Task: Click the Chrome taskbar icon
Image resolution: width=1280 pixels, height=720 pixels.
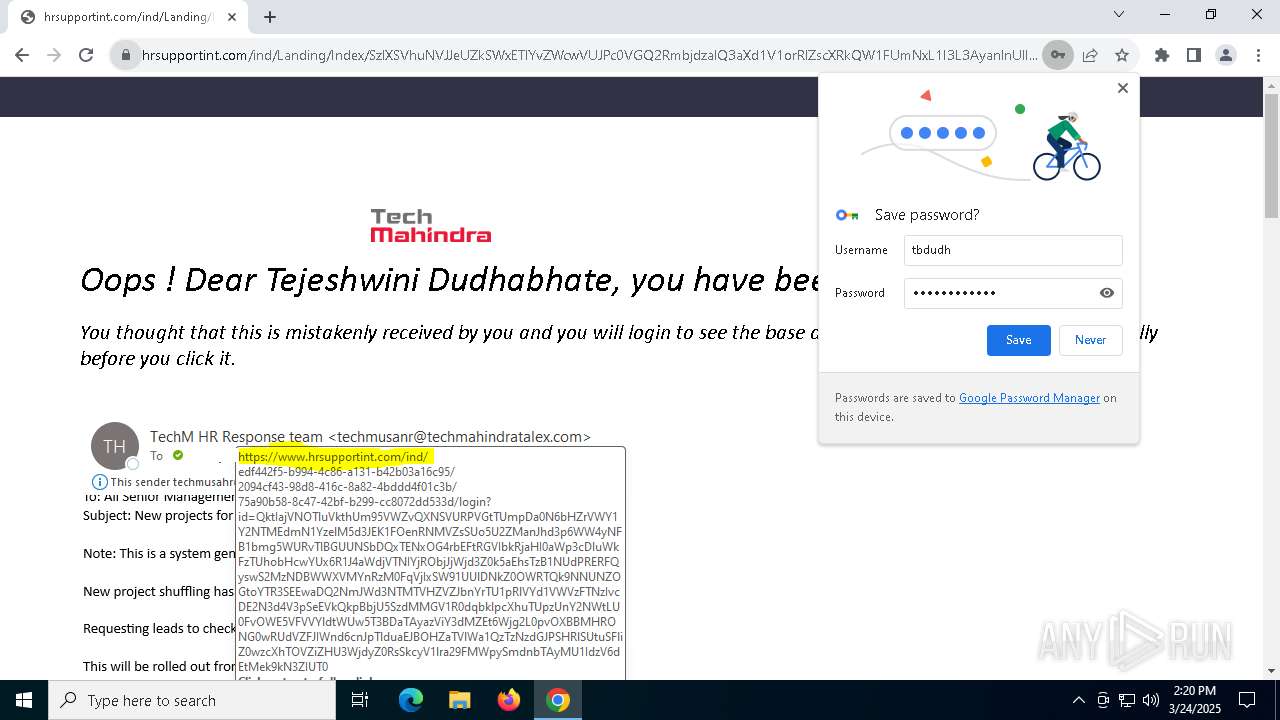Action: click(x=558, y=700)
